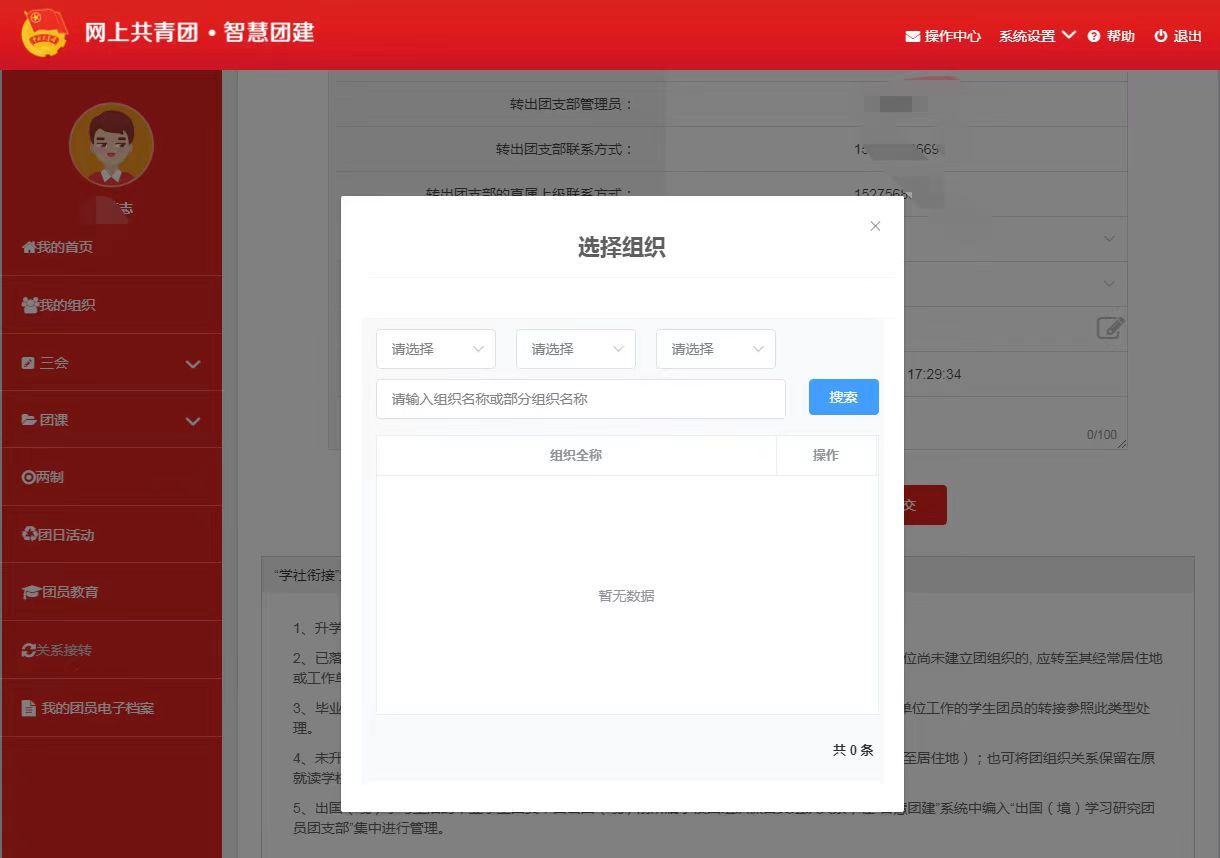This screenshot has width=1220, height=858.
Task: Open 系统设置 menu in header
Action: 1036,36
